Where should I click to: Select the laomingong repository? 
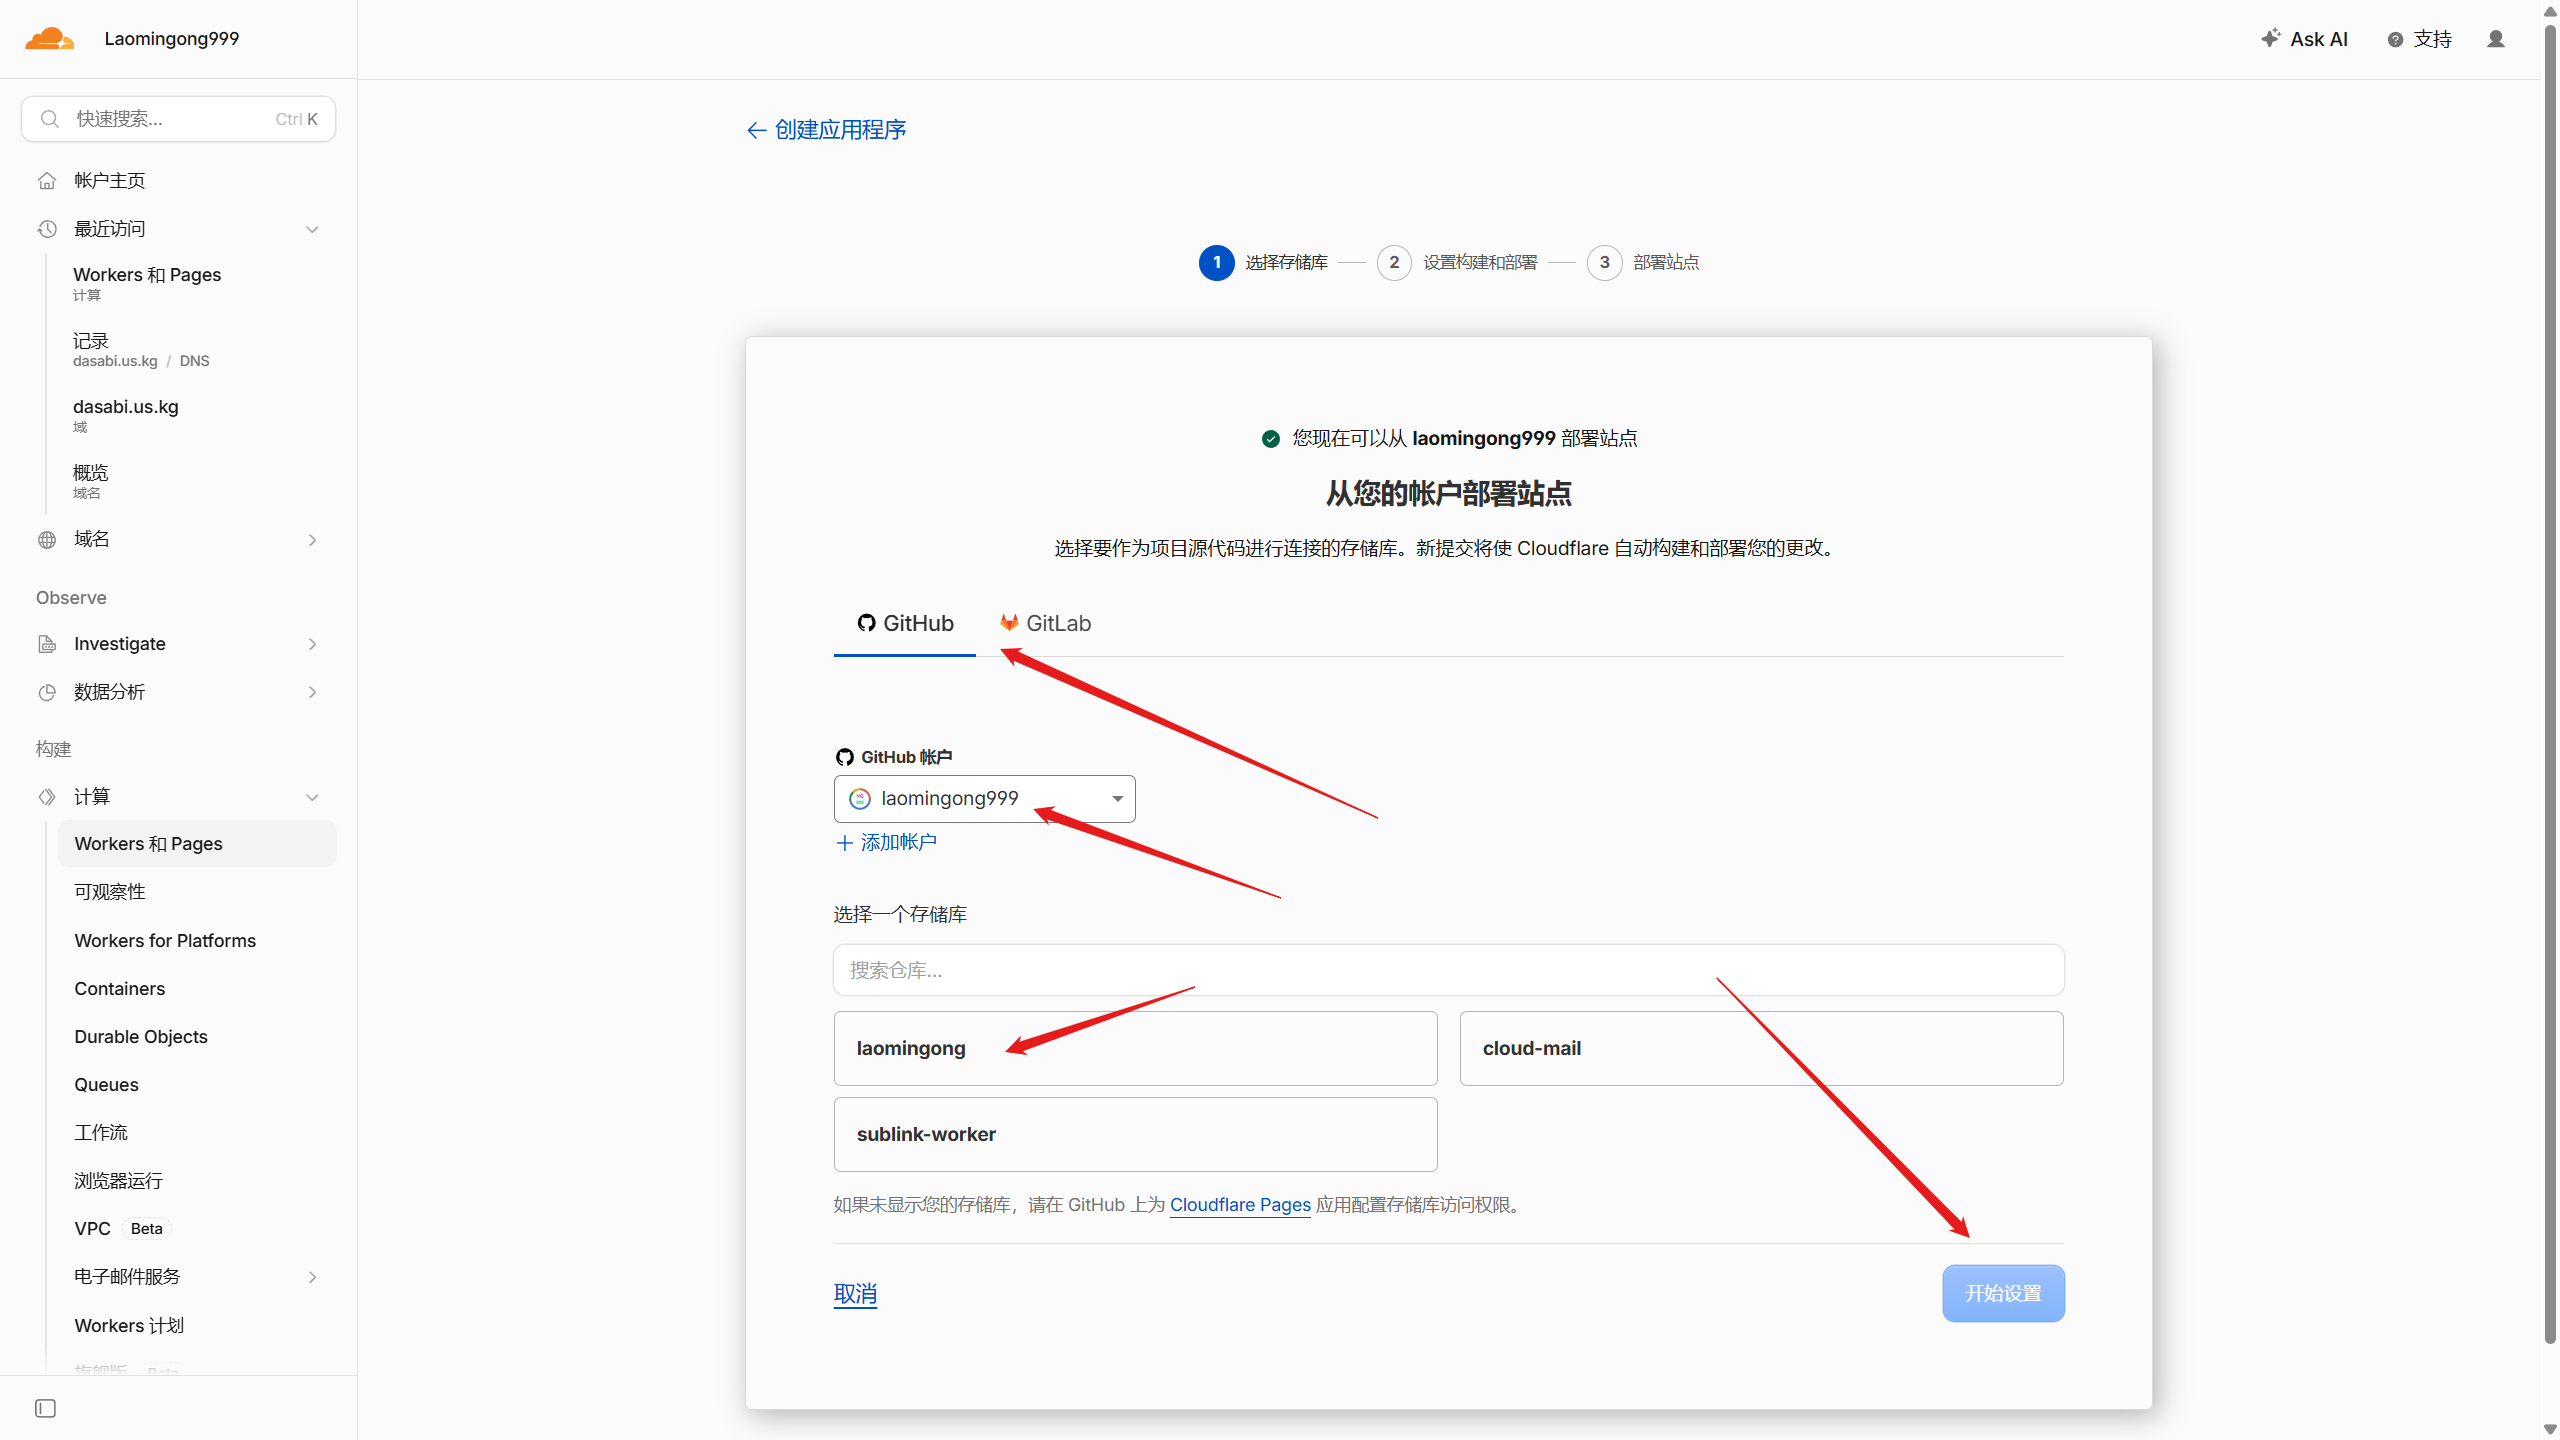point(1135,1048)
